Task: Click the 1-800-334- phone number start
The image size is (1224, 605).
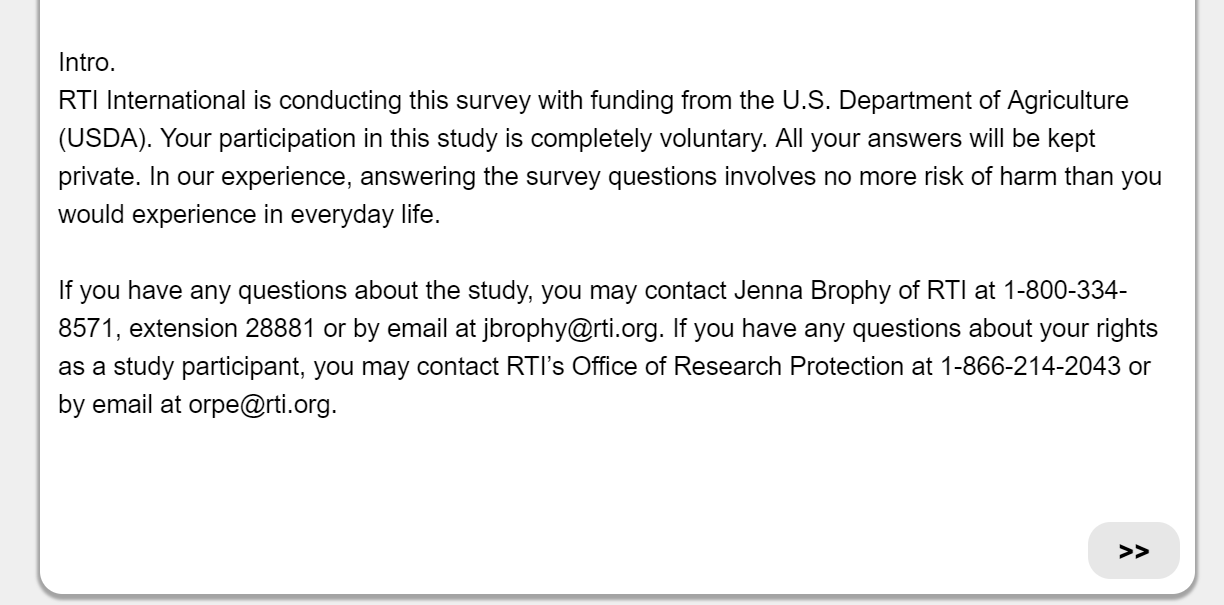Action: point(1065,291)
